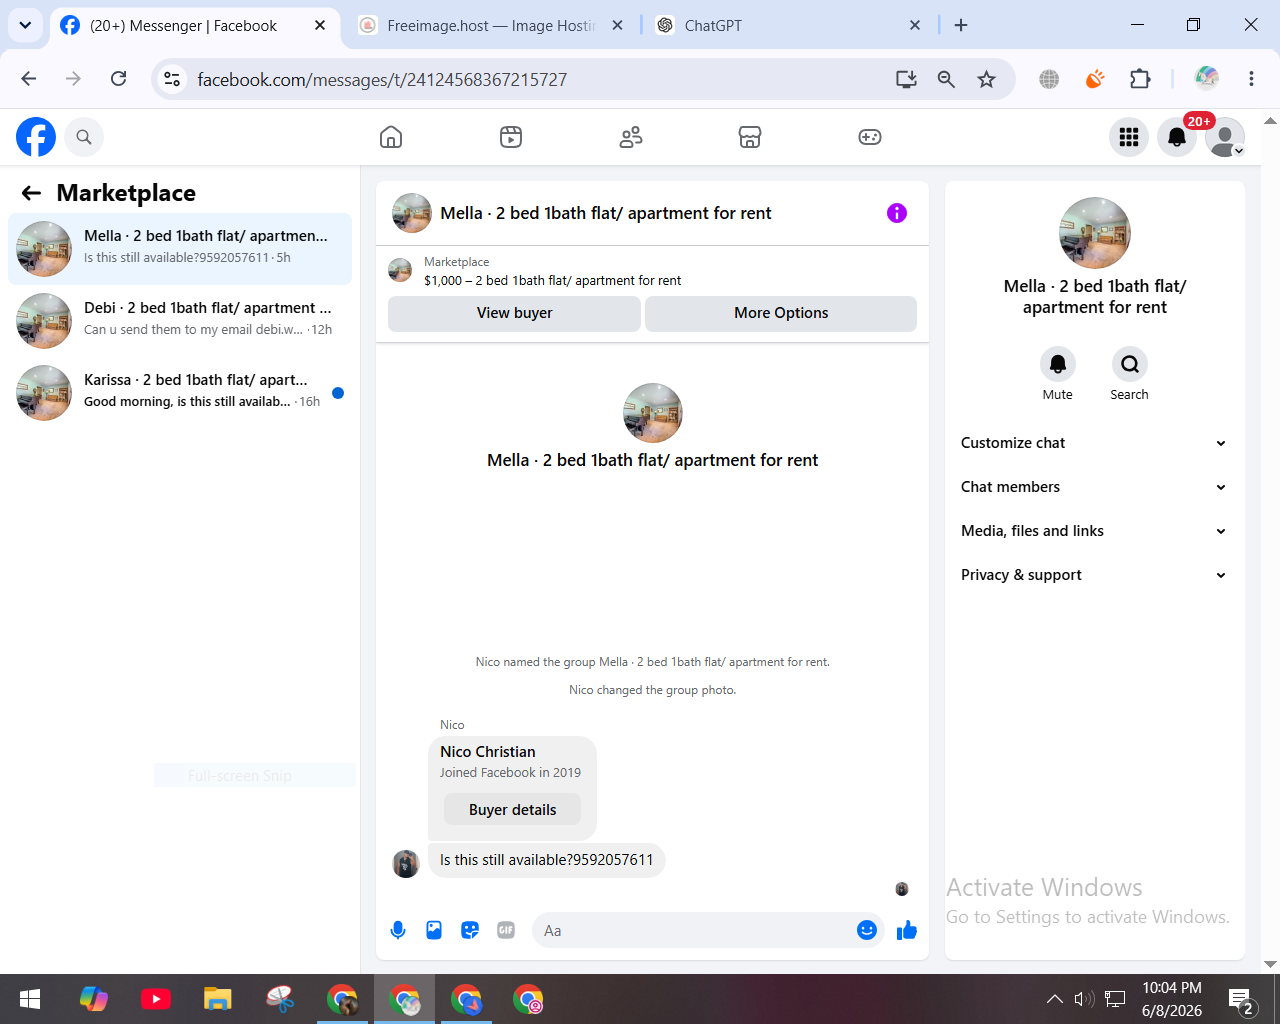
Task: Expand the Customize chat section
Action: pyautogui.click(x=1095, y=443)
